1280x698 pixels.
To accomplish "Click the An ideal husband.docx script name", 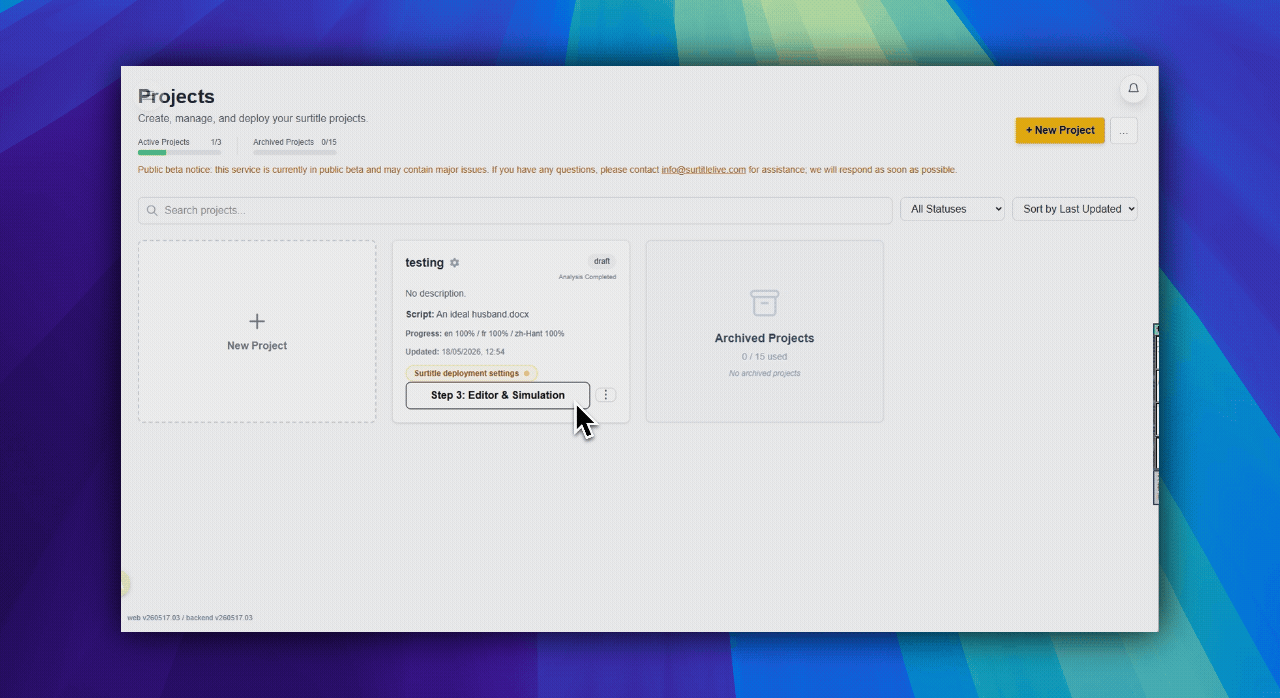I will point(482,314).
